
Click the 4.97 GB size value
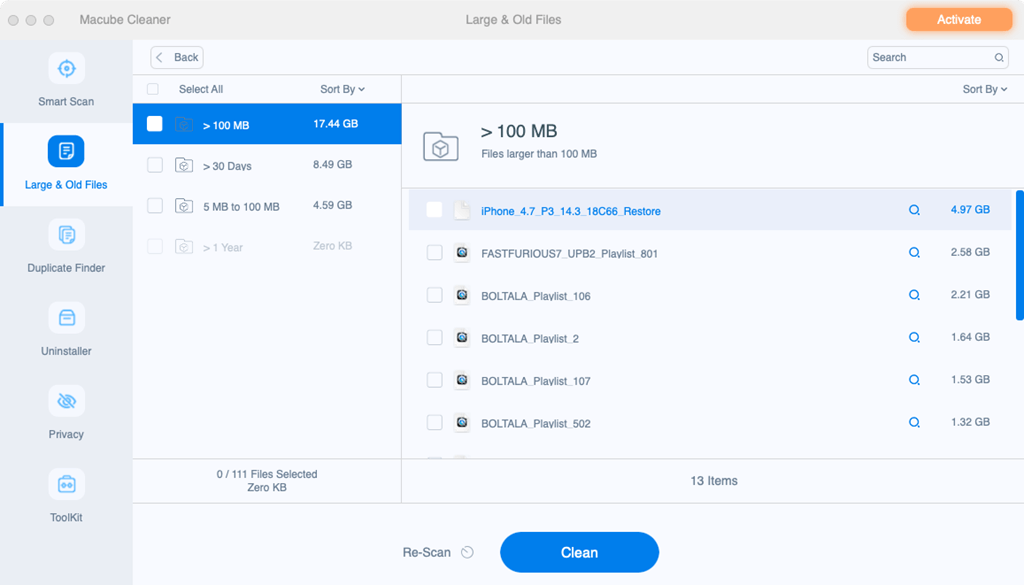970,210
